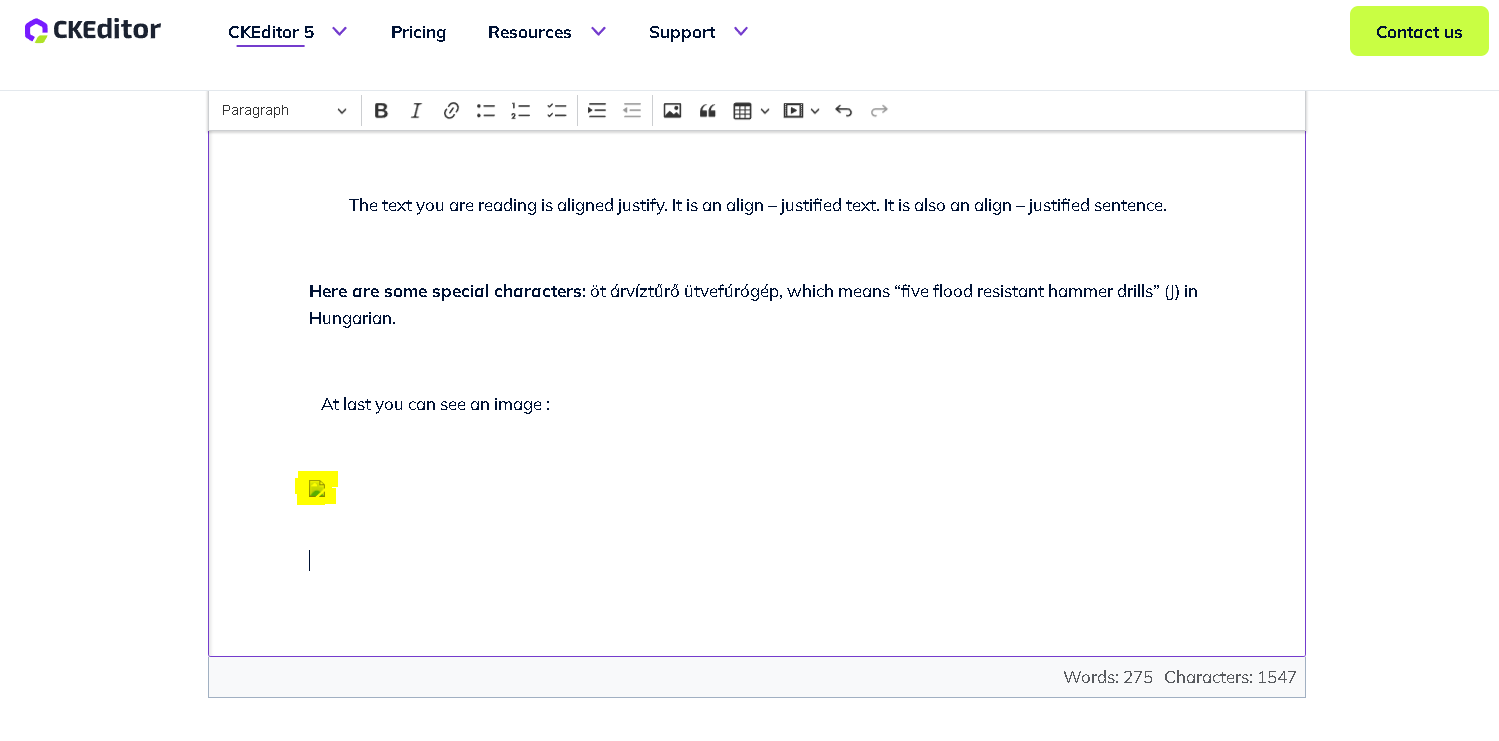Apply a block quote
1499x741 pixels.
coord(707,110)
